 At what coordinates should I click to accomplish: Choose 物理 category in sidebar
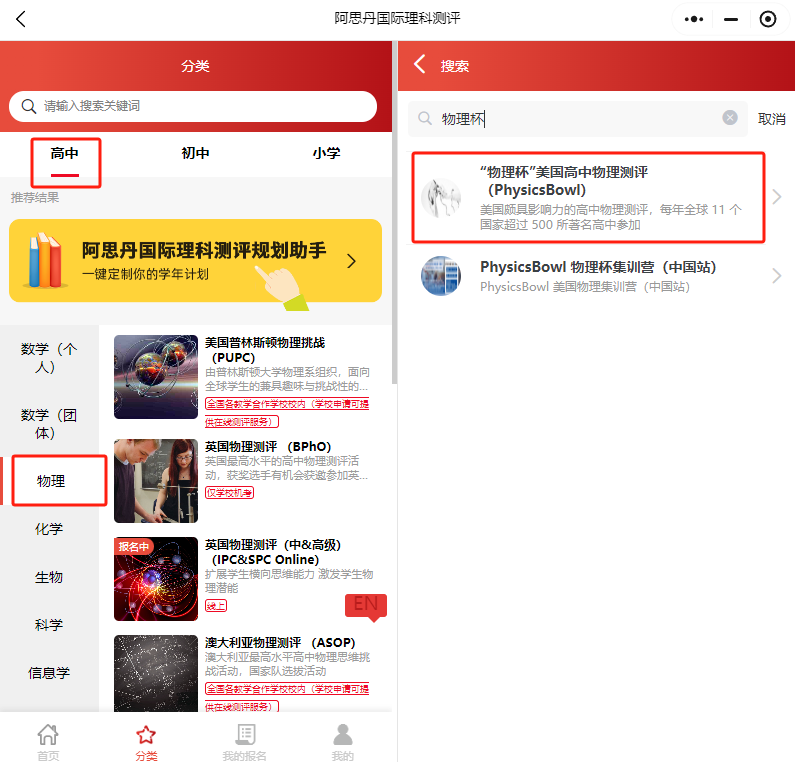click(51, 481)
